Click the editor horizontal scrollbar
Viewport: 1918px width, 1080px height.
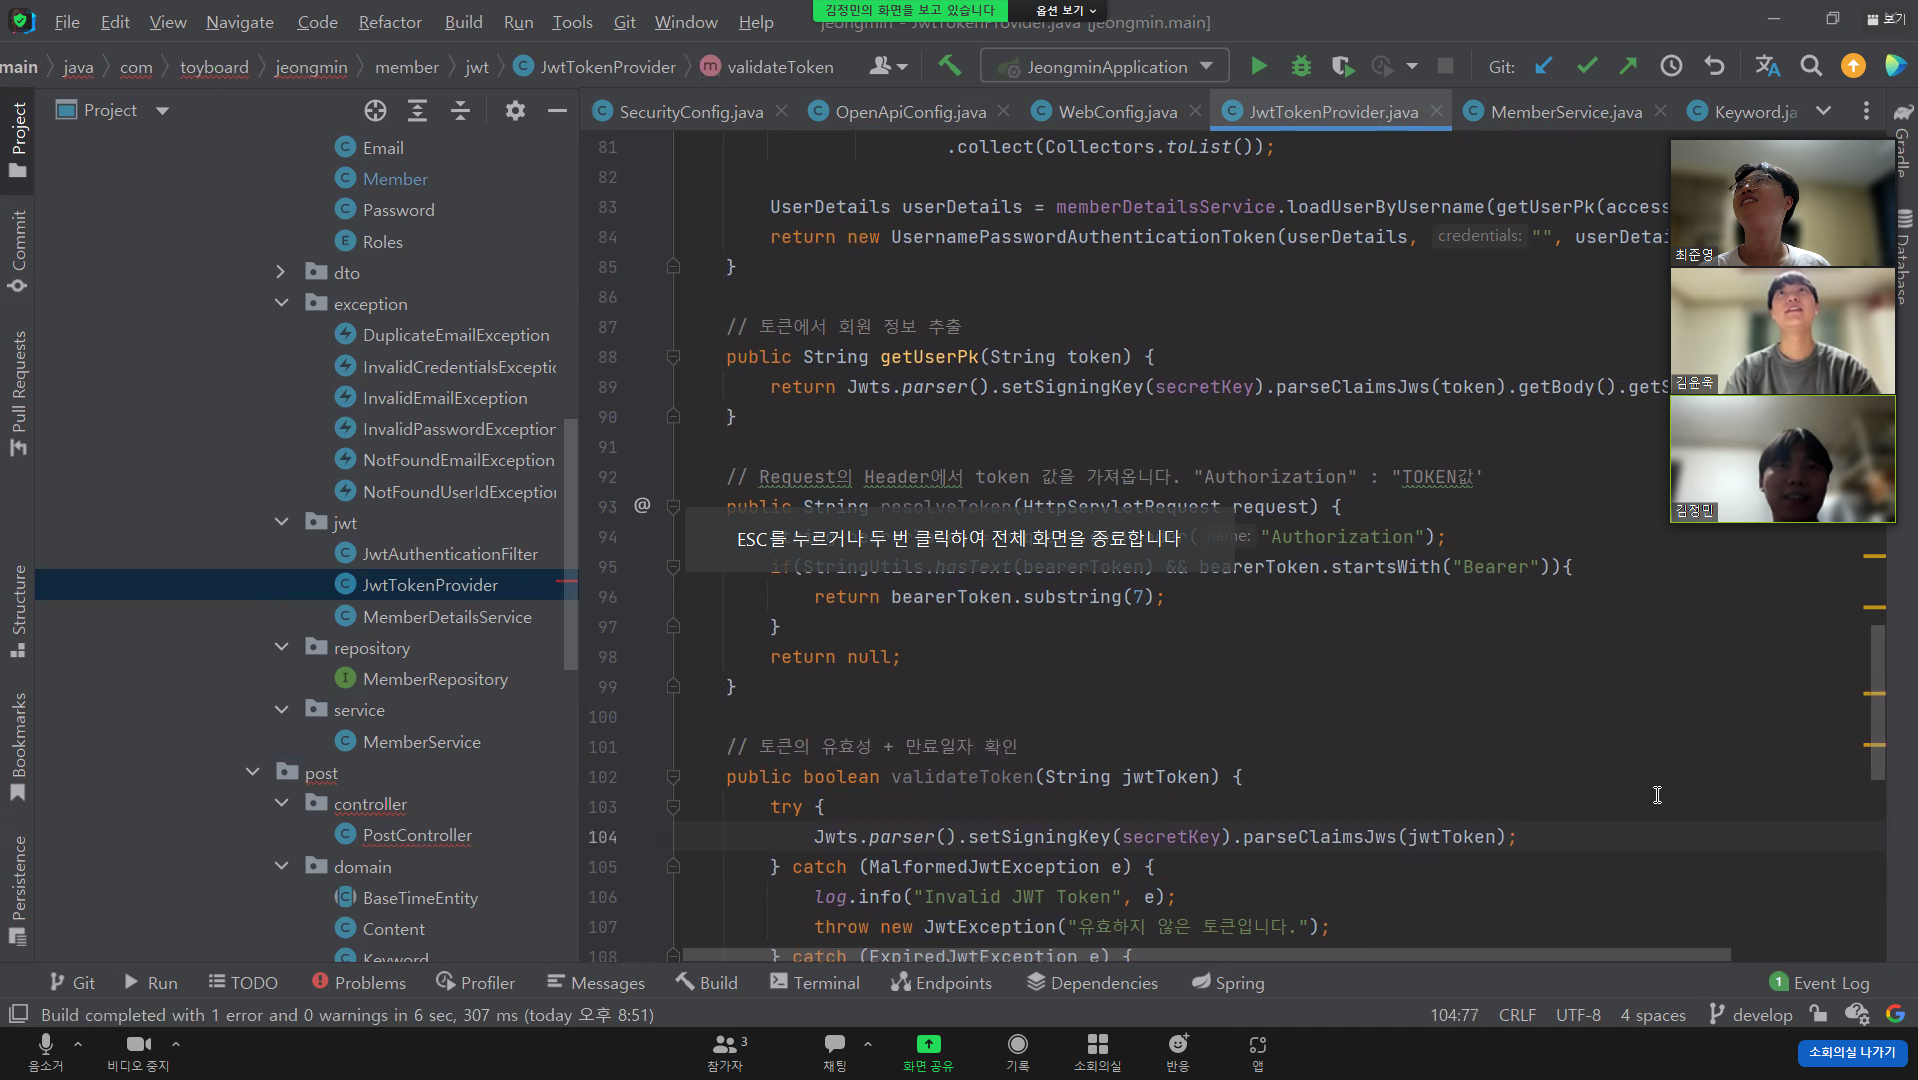point(1205,954)
